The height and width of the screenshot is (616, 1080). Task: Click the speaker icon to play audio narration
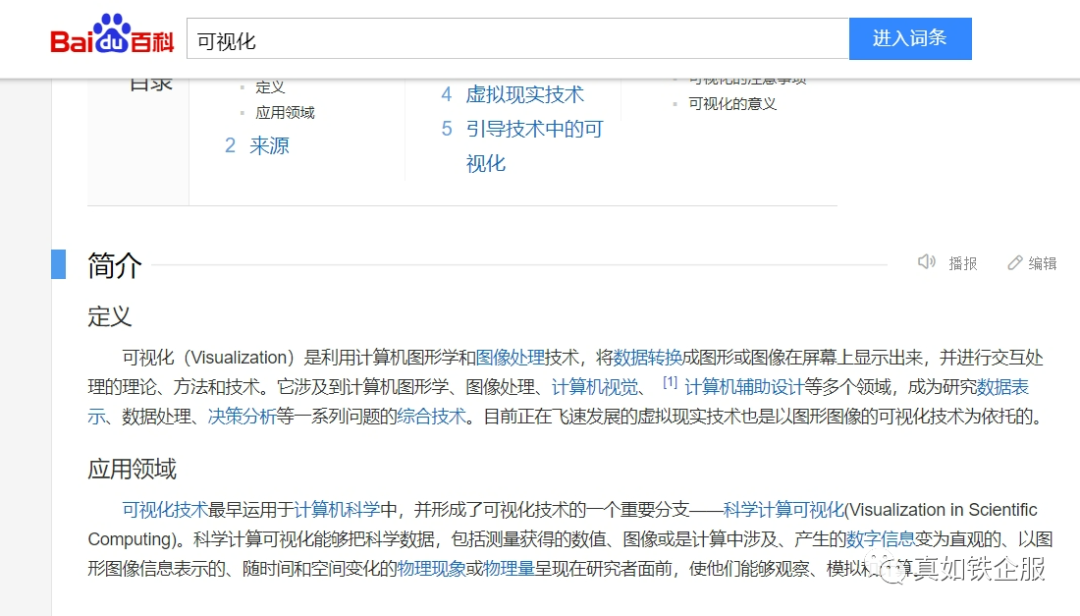(x=926, y=263)
